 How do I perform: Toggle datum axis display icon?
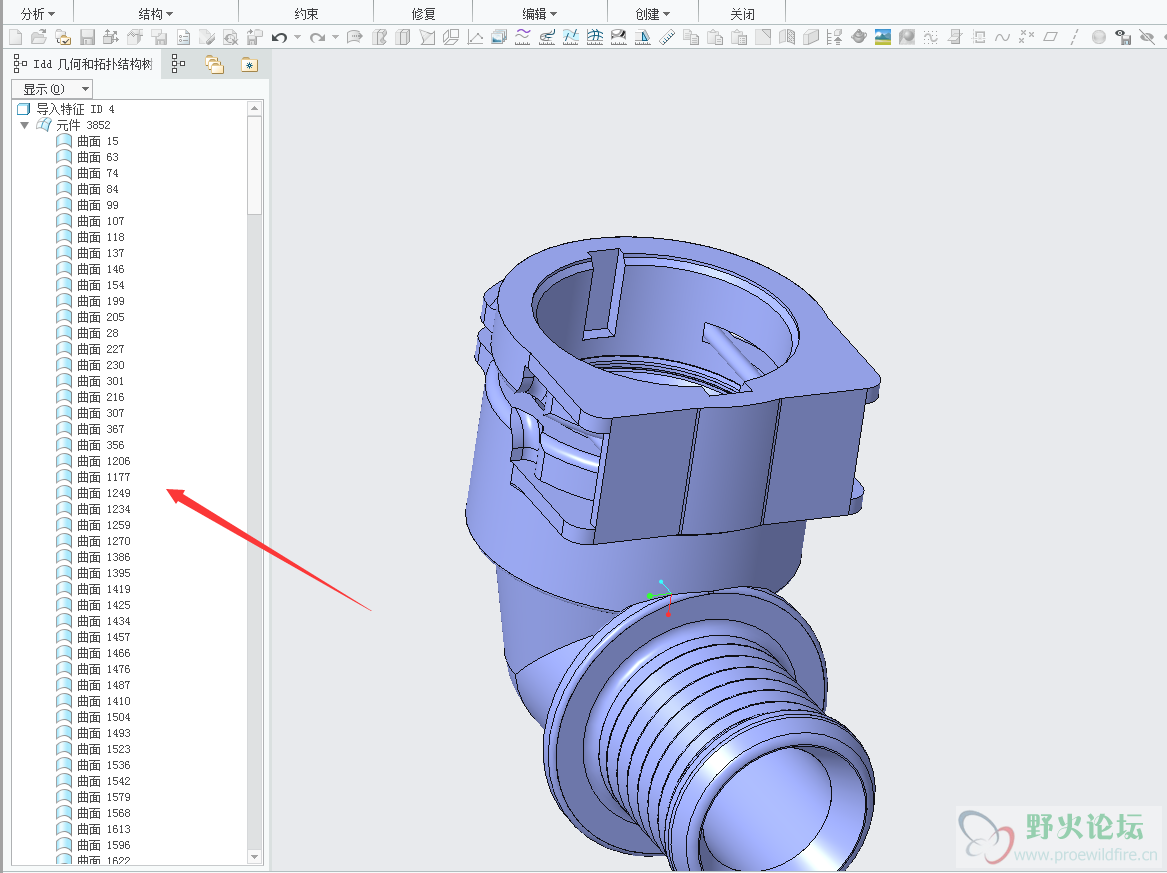(x=1074, y=36)
